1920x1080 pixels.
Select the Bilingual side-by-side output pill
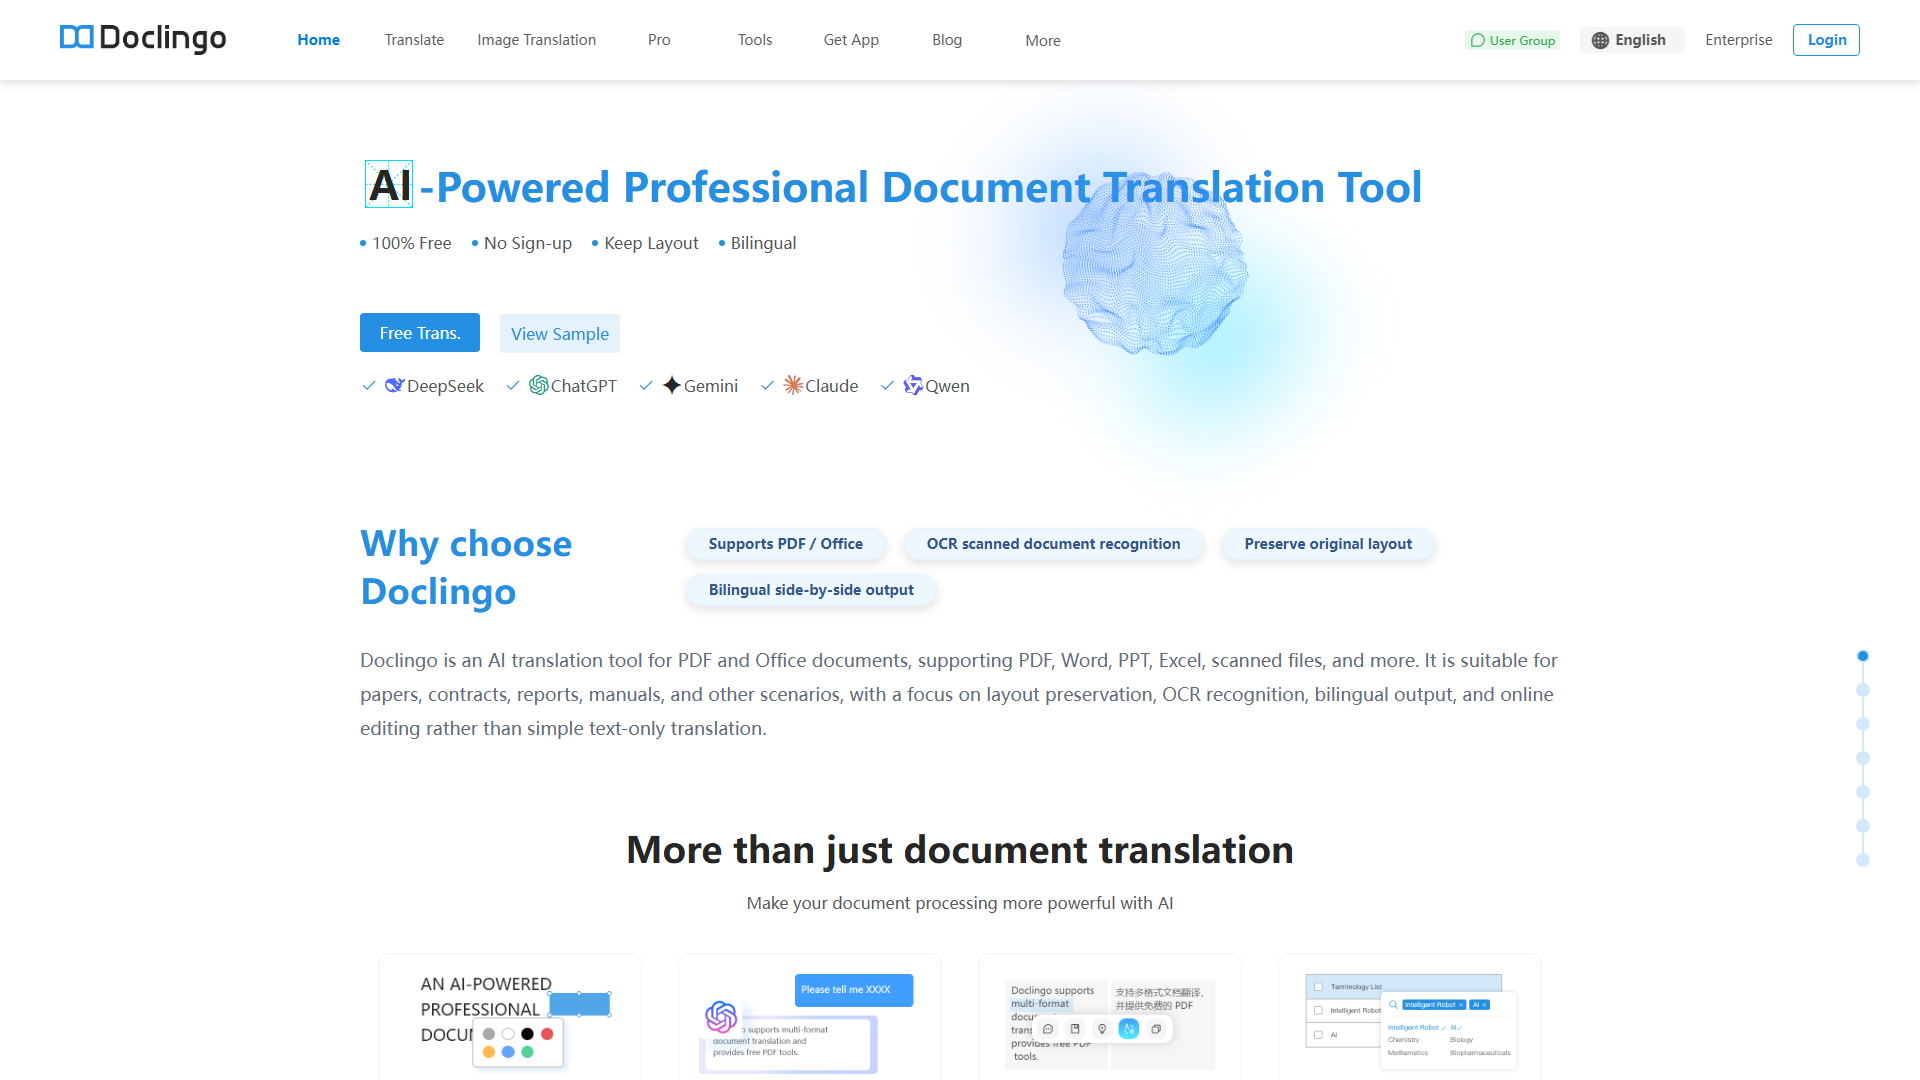tap(811, 590)
